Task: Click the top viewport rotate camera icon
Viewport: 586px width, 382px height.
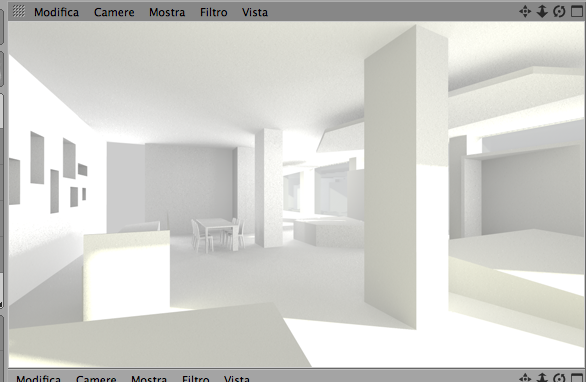Action: click(559, 12)
